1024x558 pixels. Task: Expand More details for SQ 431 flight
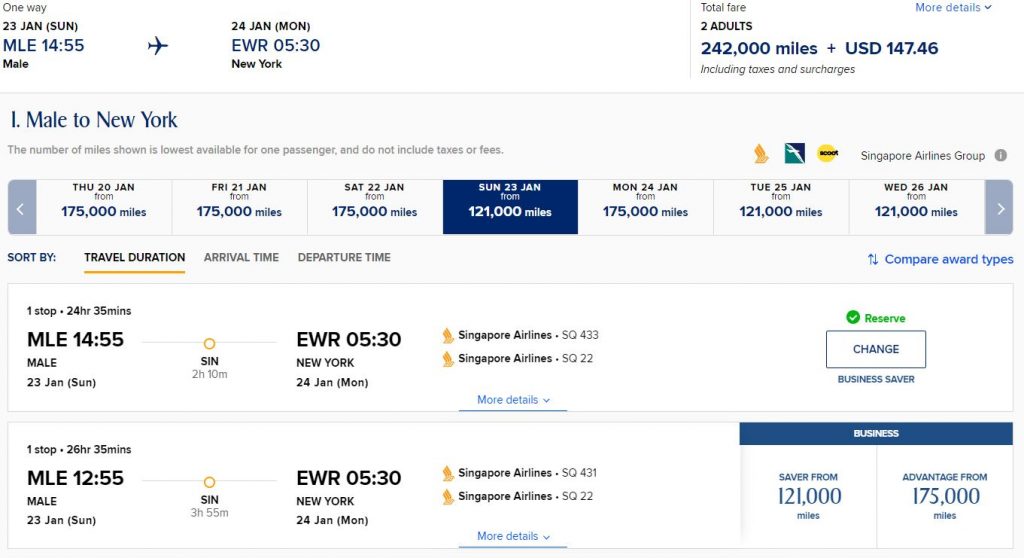click(513, 536)
